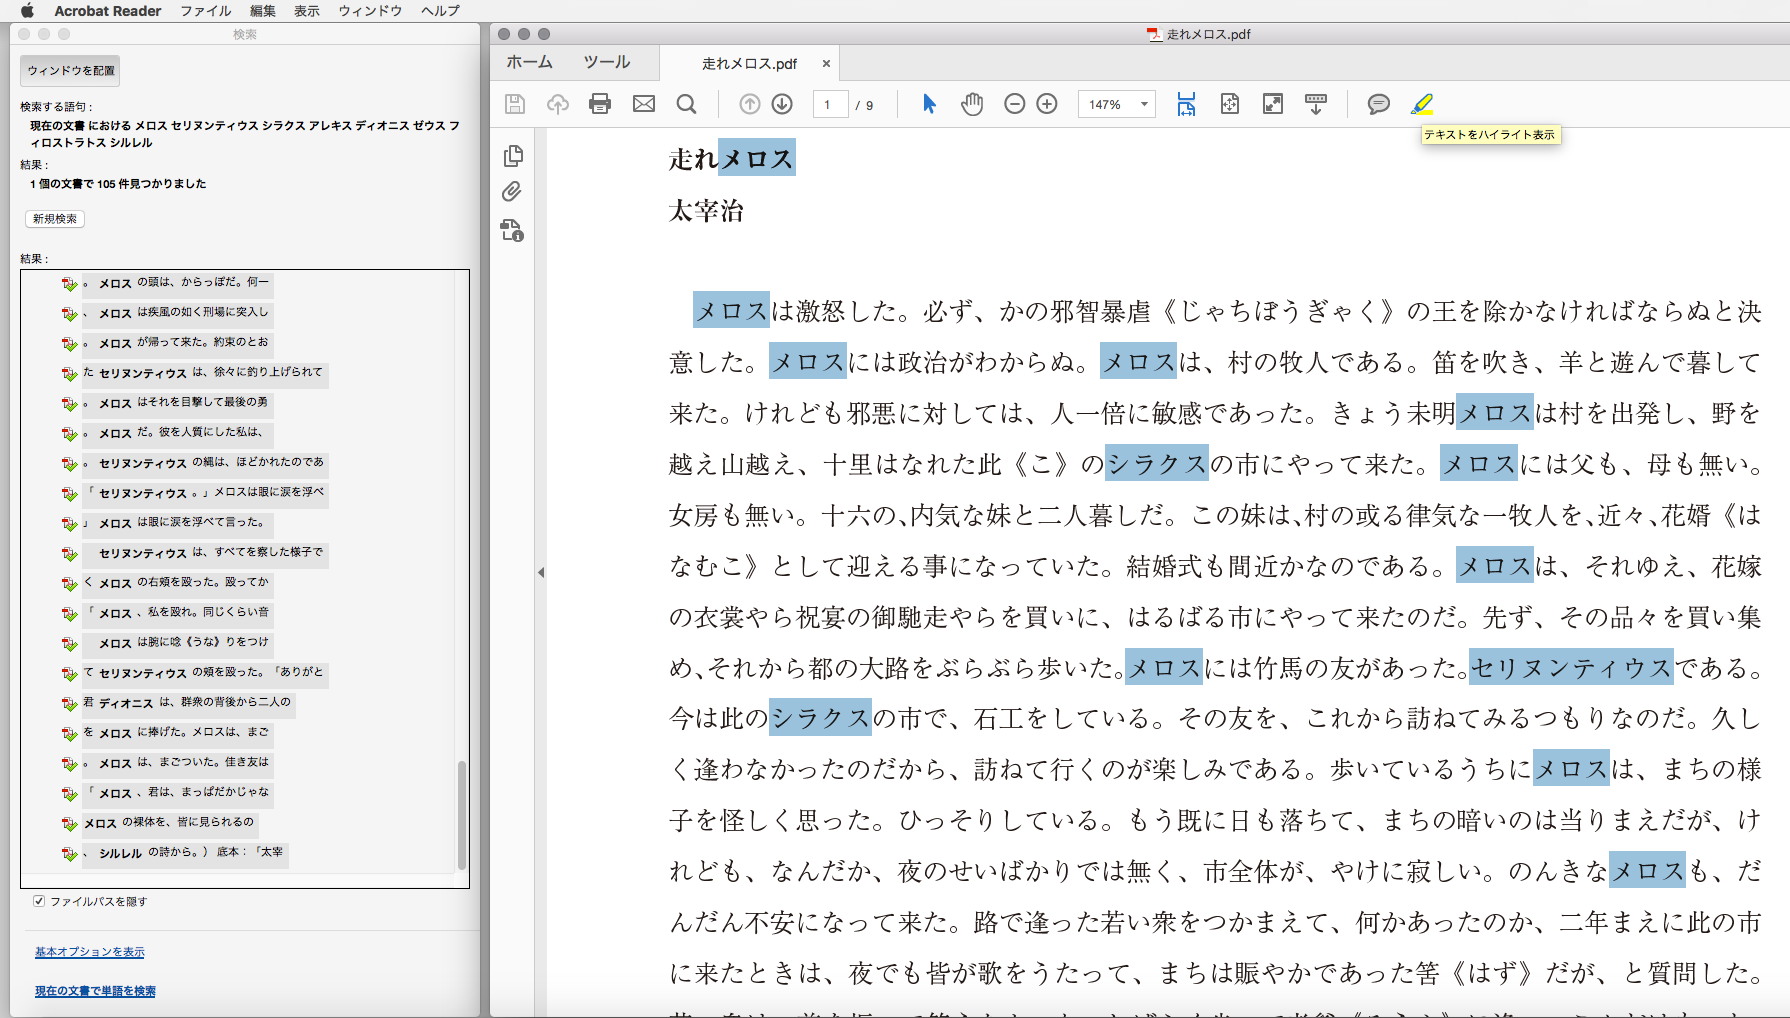Click the highlighted セリヌンティウス in the document

(x=1571, y=667)
